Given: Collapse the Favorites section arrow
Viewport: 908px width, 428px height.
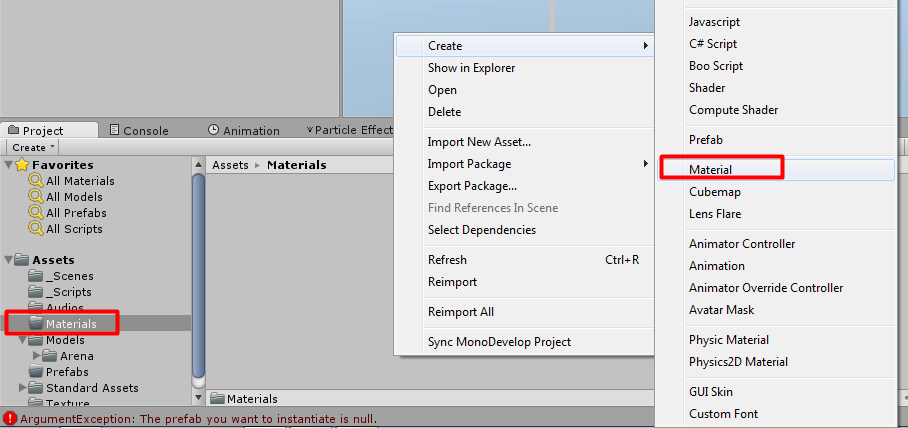Looking at the screenshot, I should click(9, 165).
